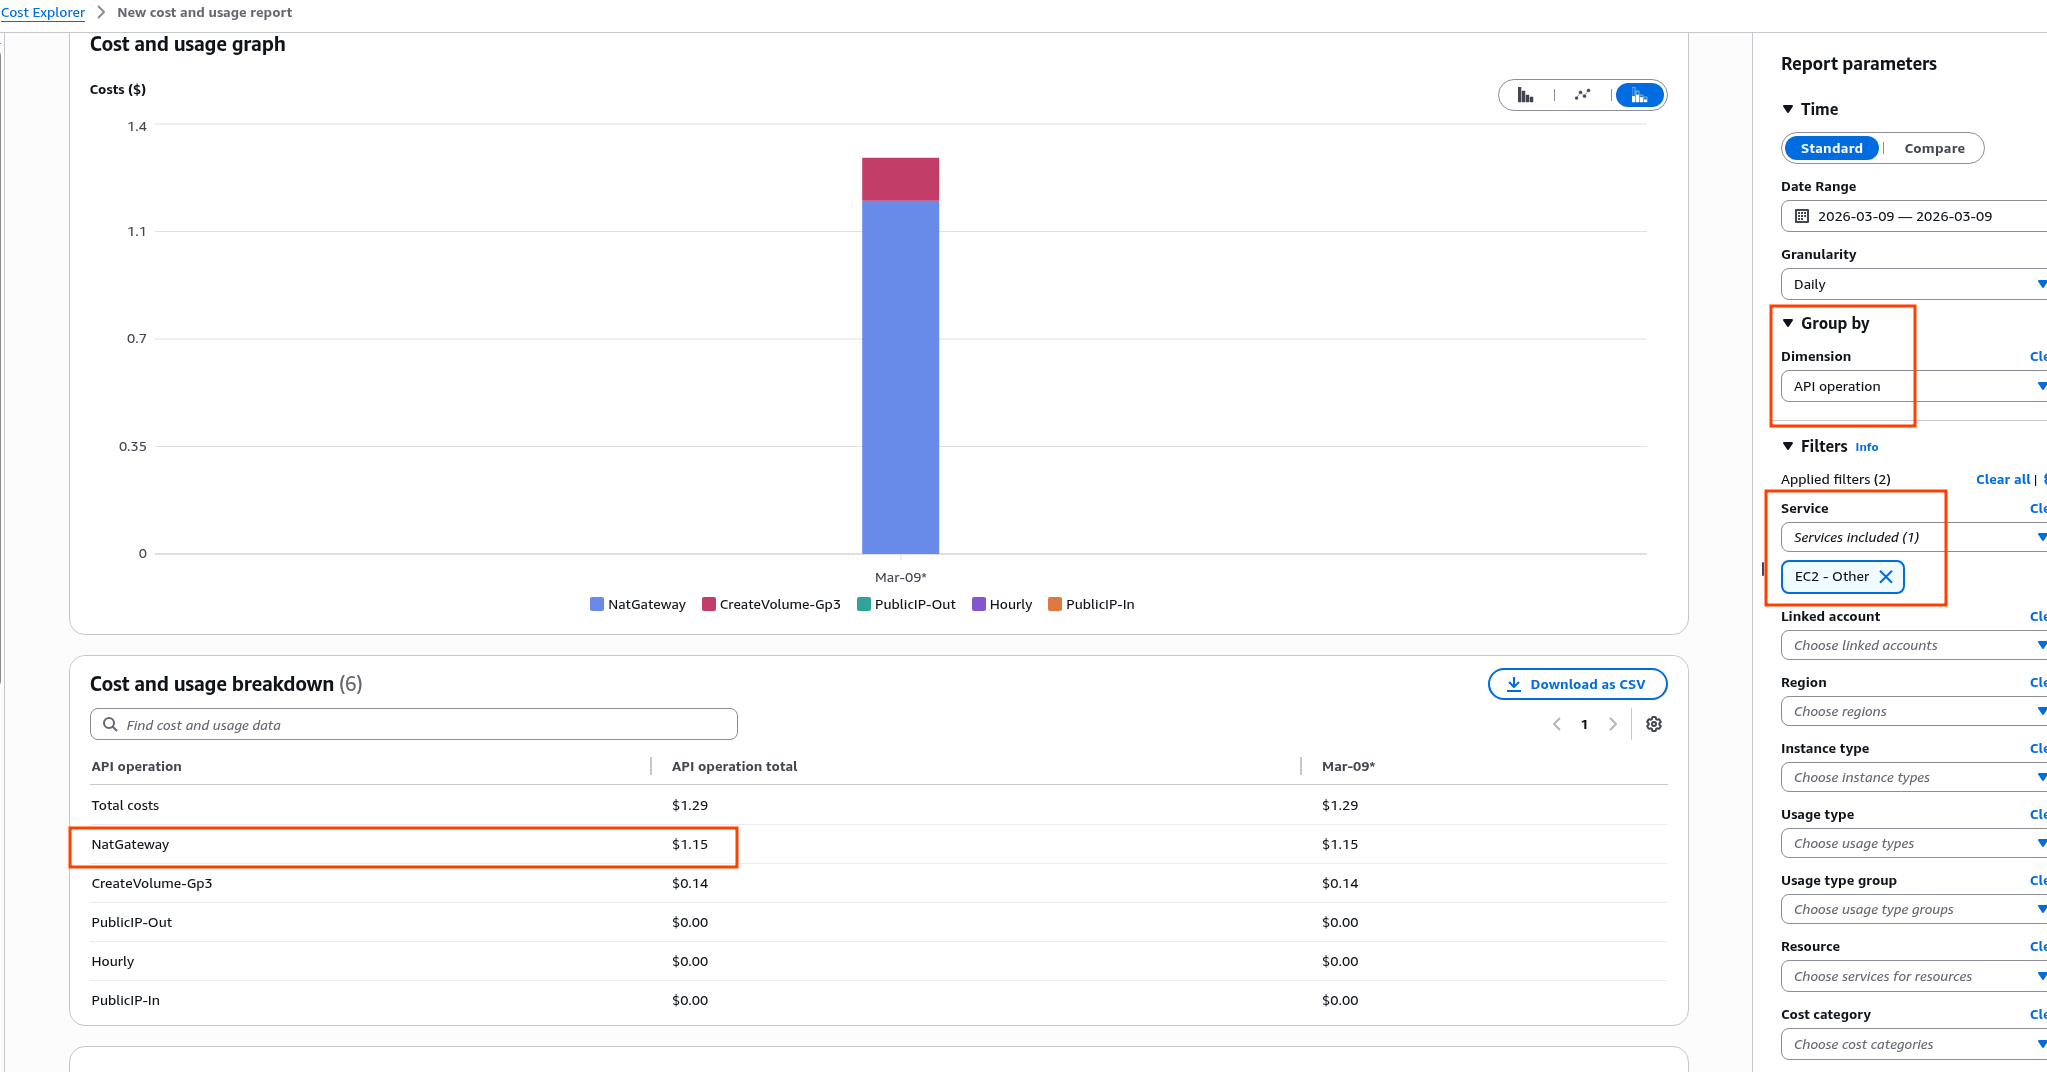Open breakdown table settings gear

1654,724
